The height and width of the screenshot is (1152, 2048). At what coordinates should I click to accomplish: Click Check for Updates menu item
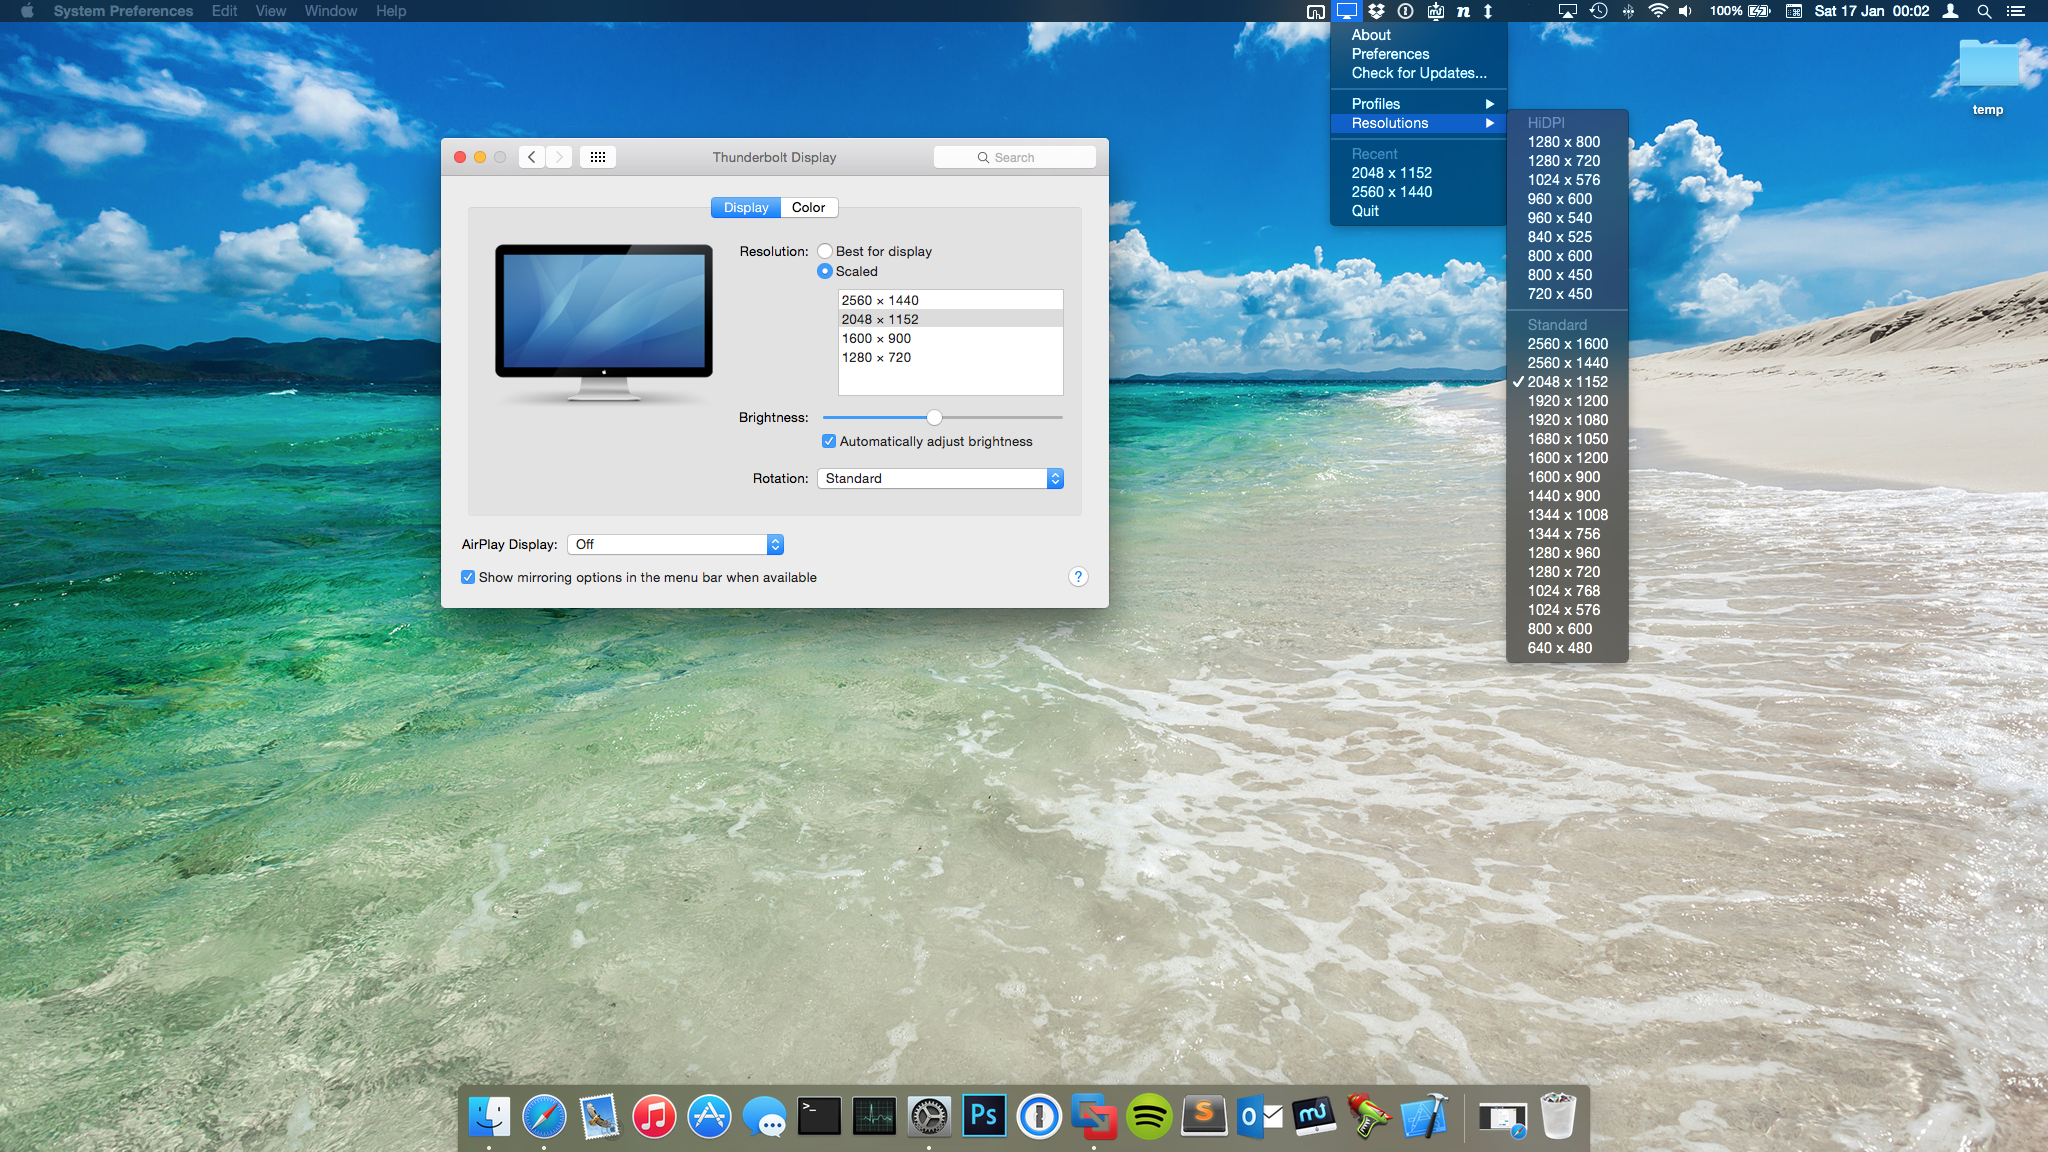[x=1418, y=73]
